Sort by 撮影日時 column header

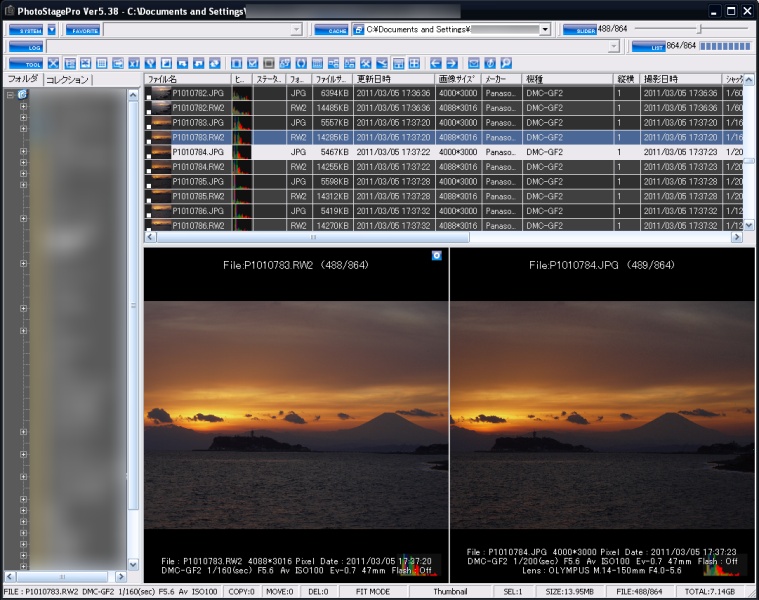(x=681, y=79)
